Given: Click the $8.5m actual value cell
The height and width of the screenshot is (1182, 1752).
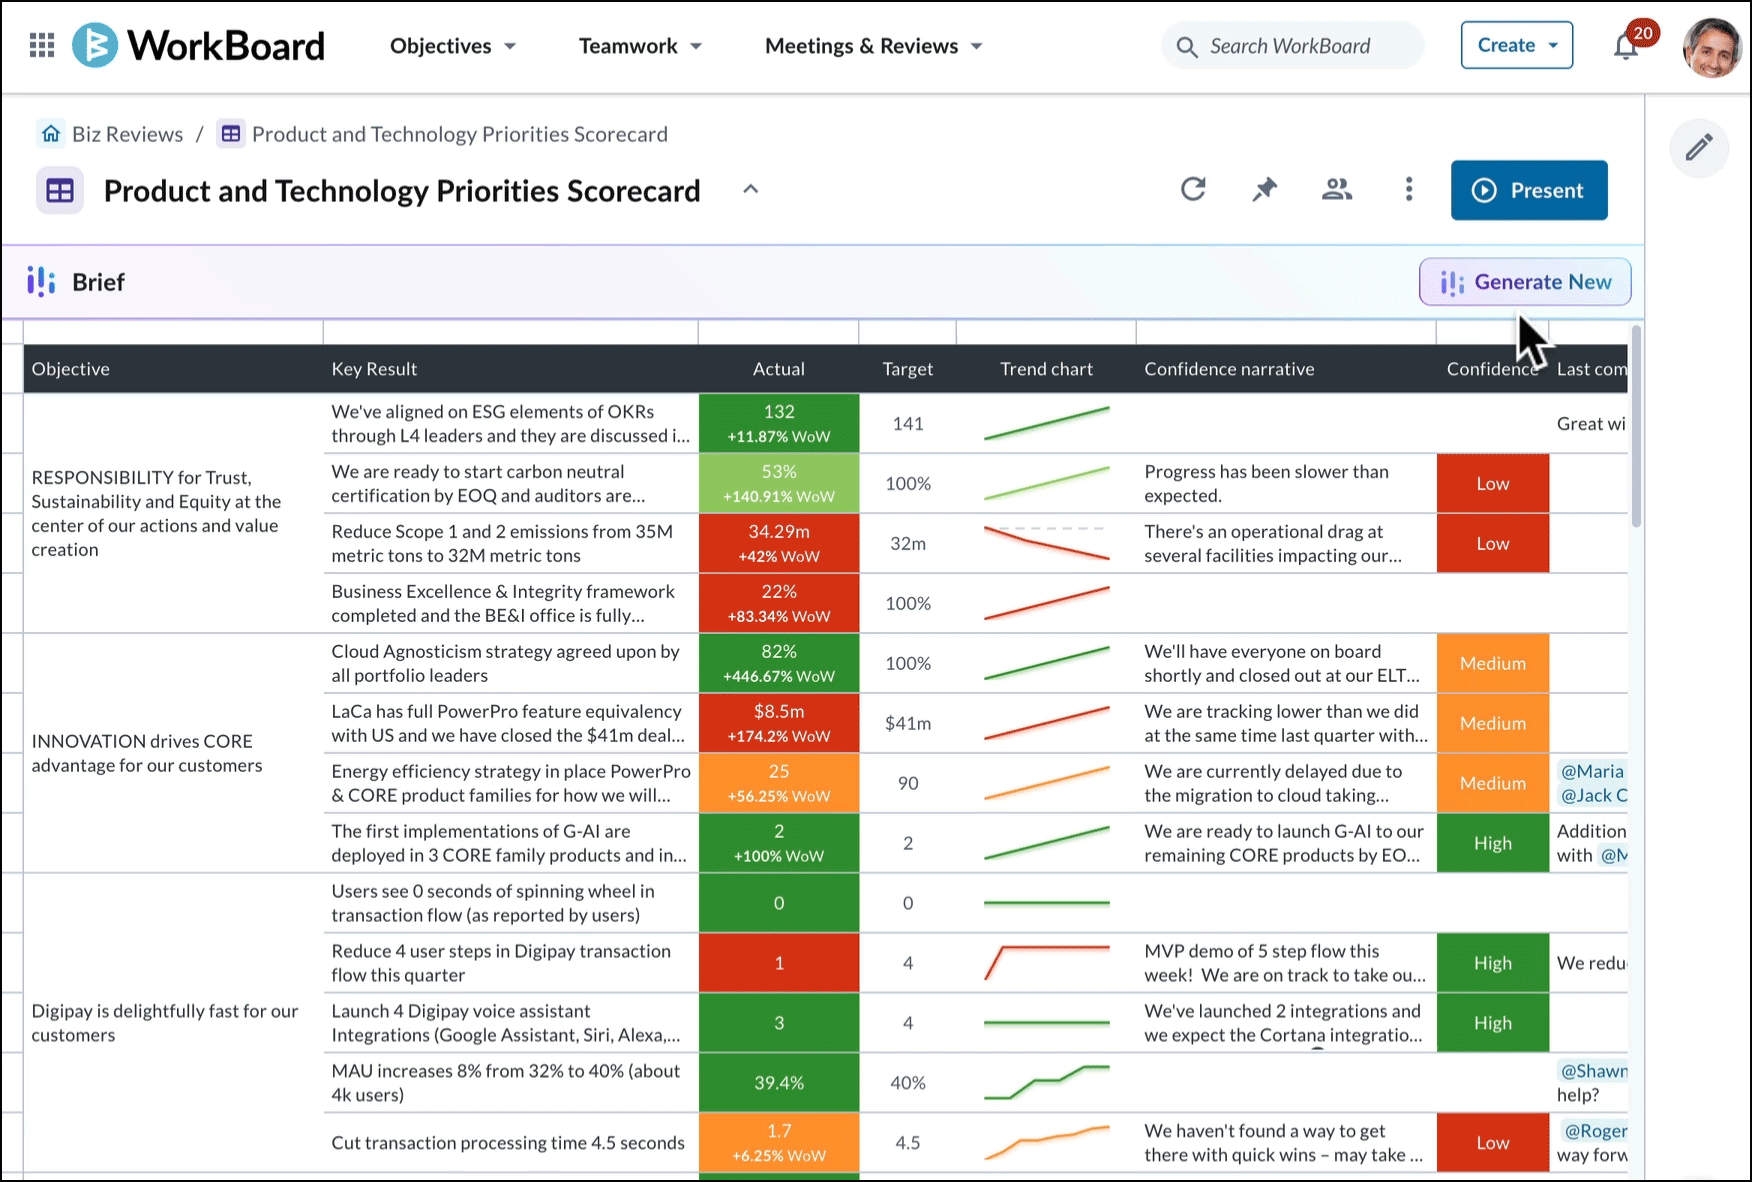Looking at the screenshot, I should [x=779, y=723].
